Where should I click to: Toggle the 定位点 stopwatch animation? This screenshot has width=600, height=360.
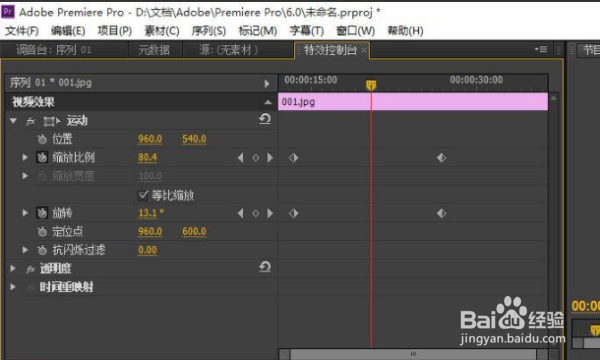42,231
